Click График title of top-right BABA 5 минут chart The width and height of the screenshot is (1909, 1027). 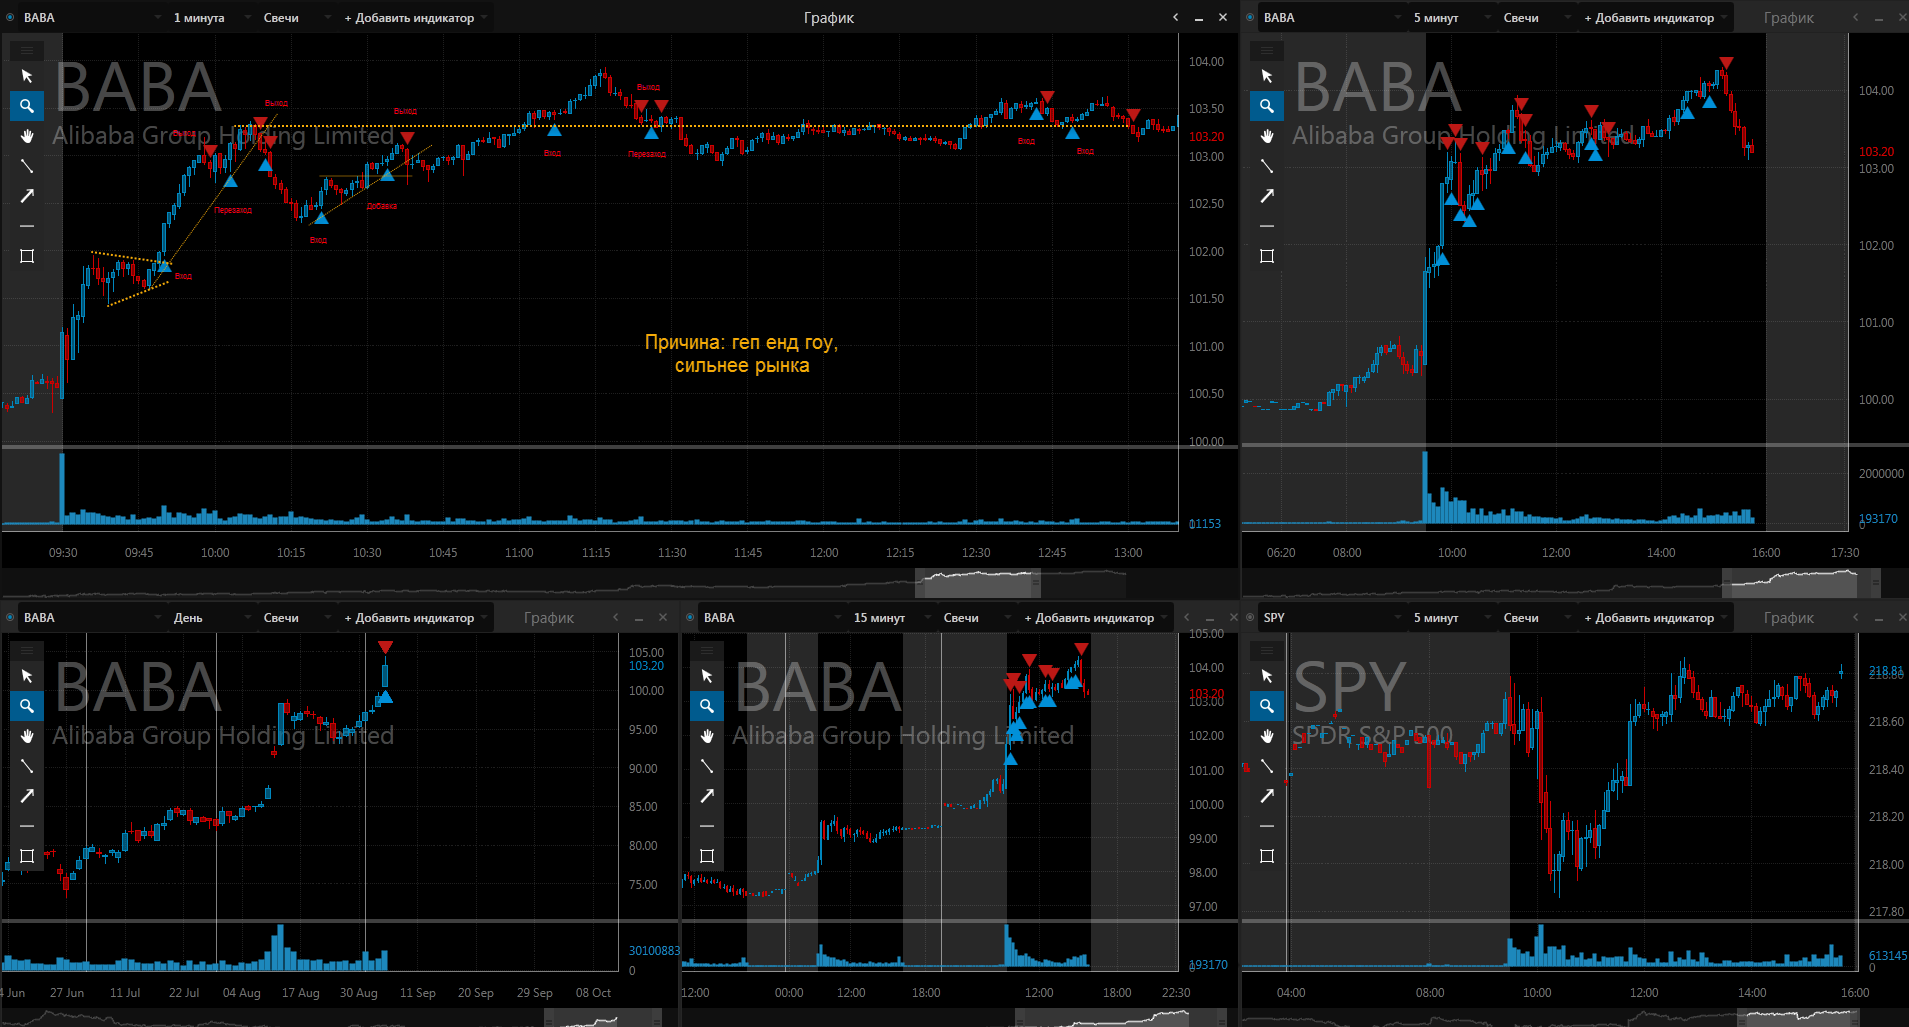[x=1789, y=17]
